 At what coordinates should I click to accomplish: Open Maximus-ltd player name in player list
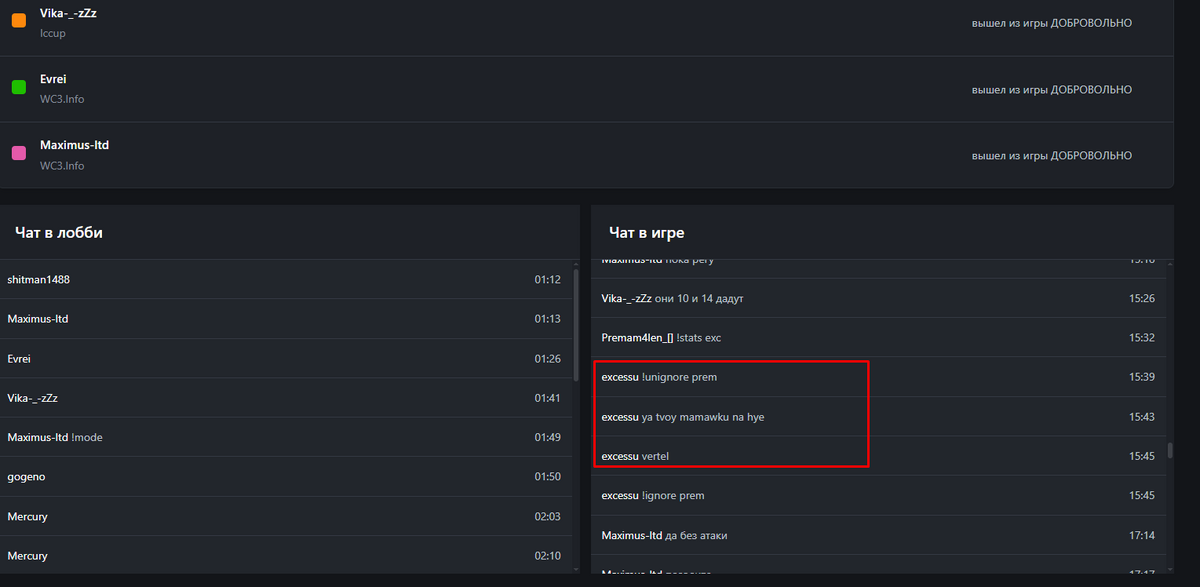[74, 145]
